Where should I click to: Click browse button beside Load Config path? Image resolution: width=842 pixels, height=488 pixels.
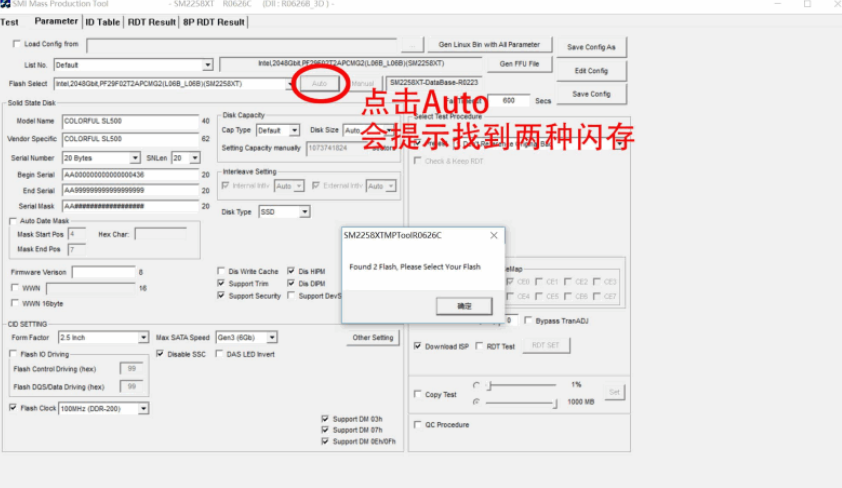tap(412, 45)
